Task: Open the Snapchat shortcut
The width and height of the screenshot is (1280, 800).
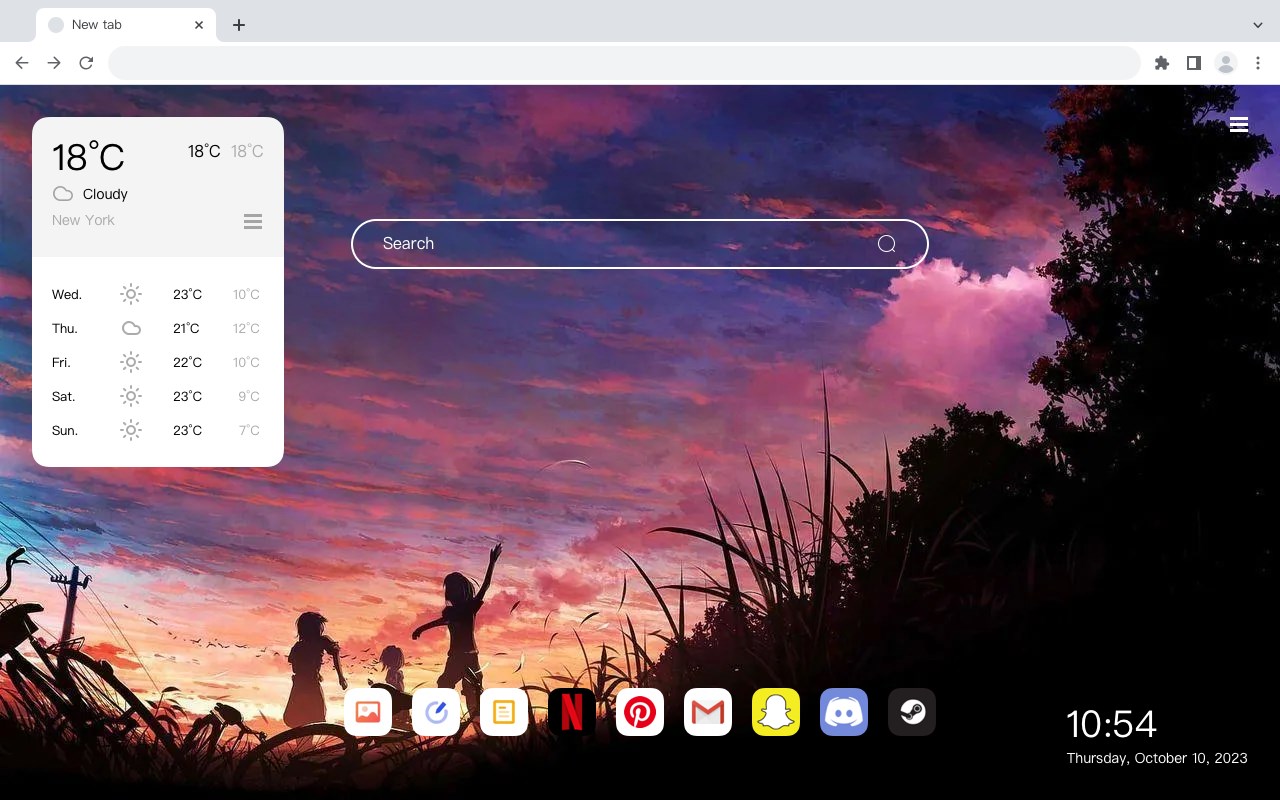Action: pos(776,712)
